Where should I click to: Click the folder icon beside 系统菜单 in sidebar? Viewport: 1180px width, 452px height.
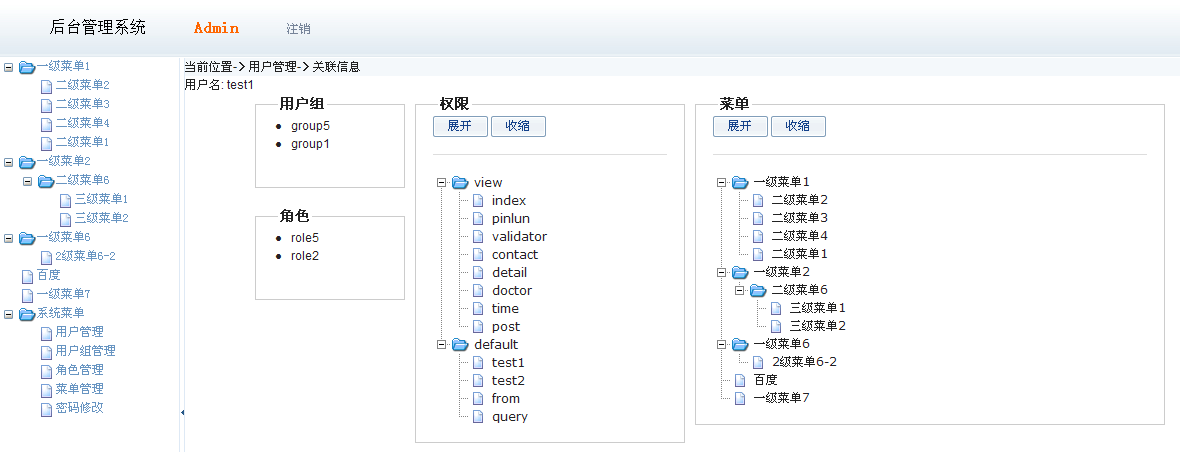(27, 314)
